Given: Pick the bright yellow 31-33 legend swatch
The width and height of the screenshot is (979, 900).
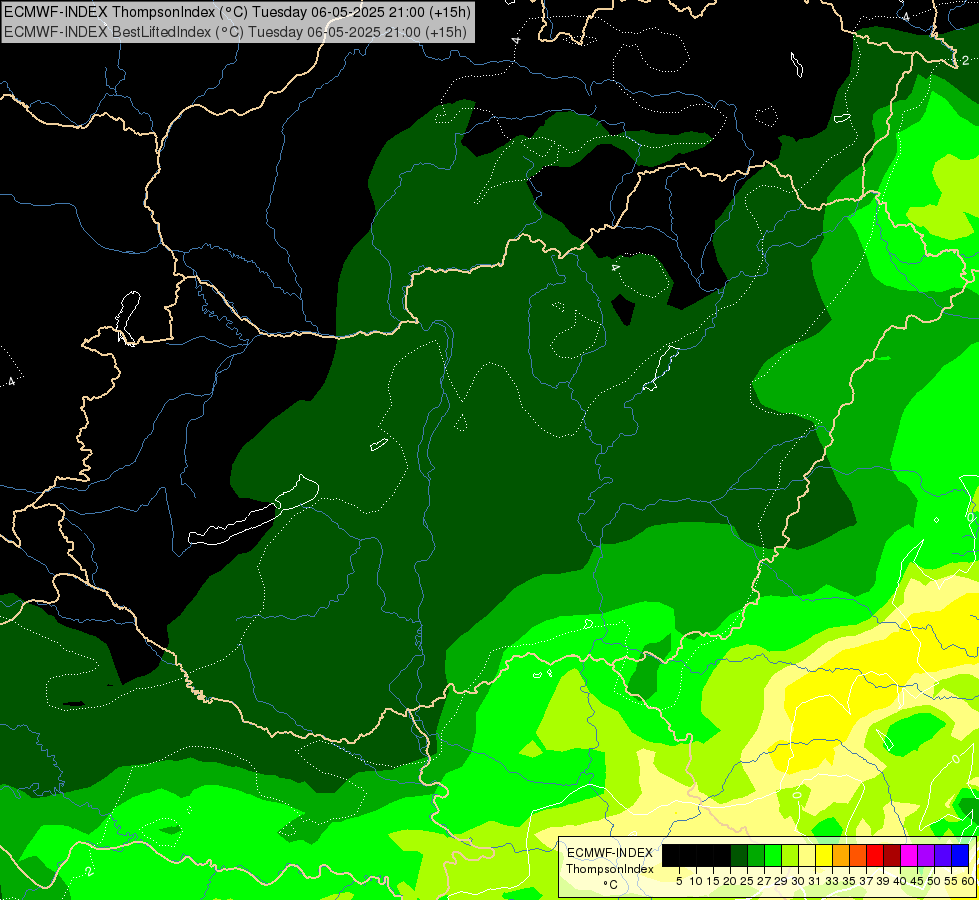Looking at the screenshot, I should coord(824,855).
